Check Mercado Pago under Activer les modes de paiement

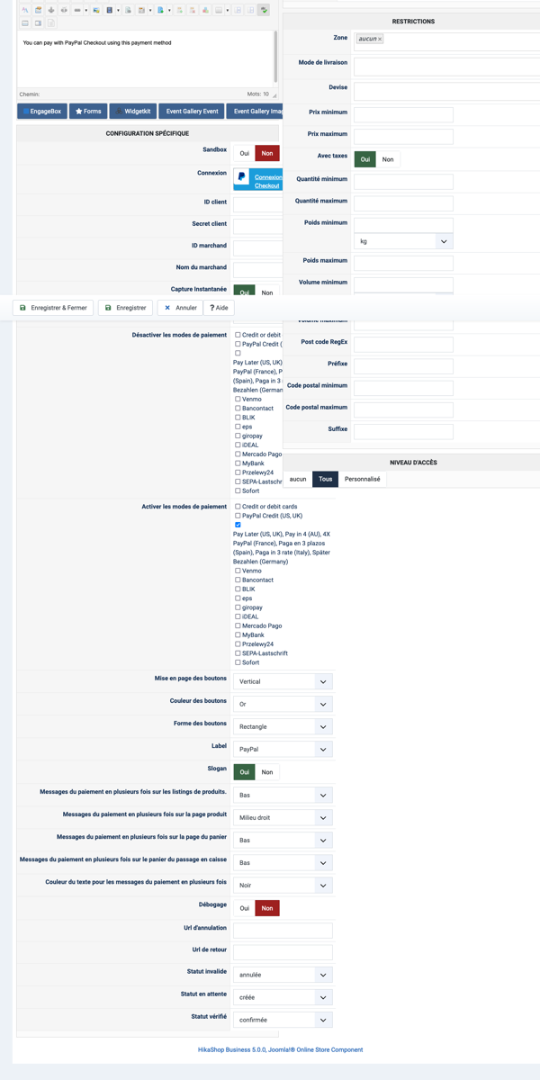point(238,625)
